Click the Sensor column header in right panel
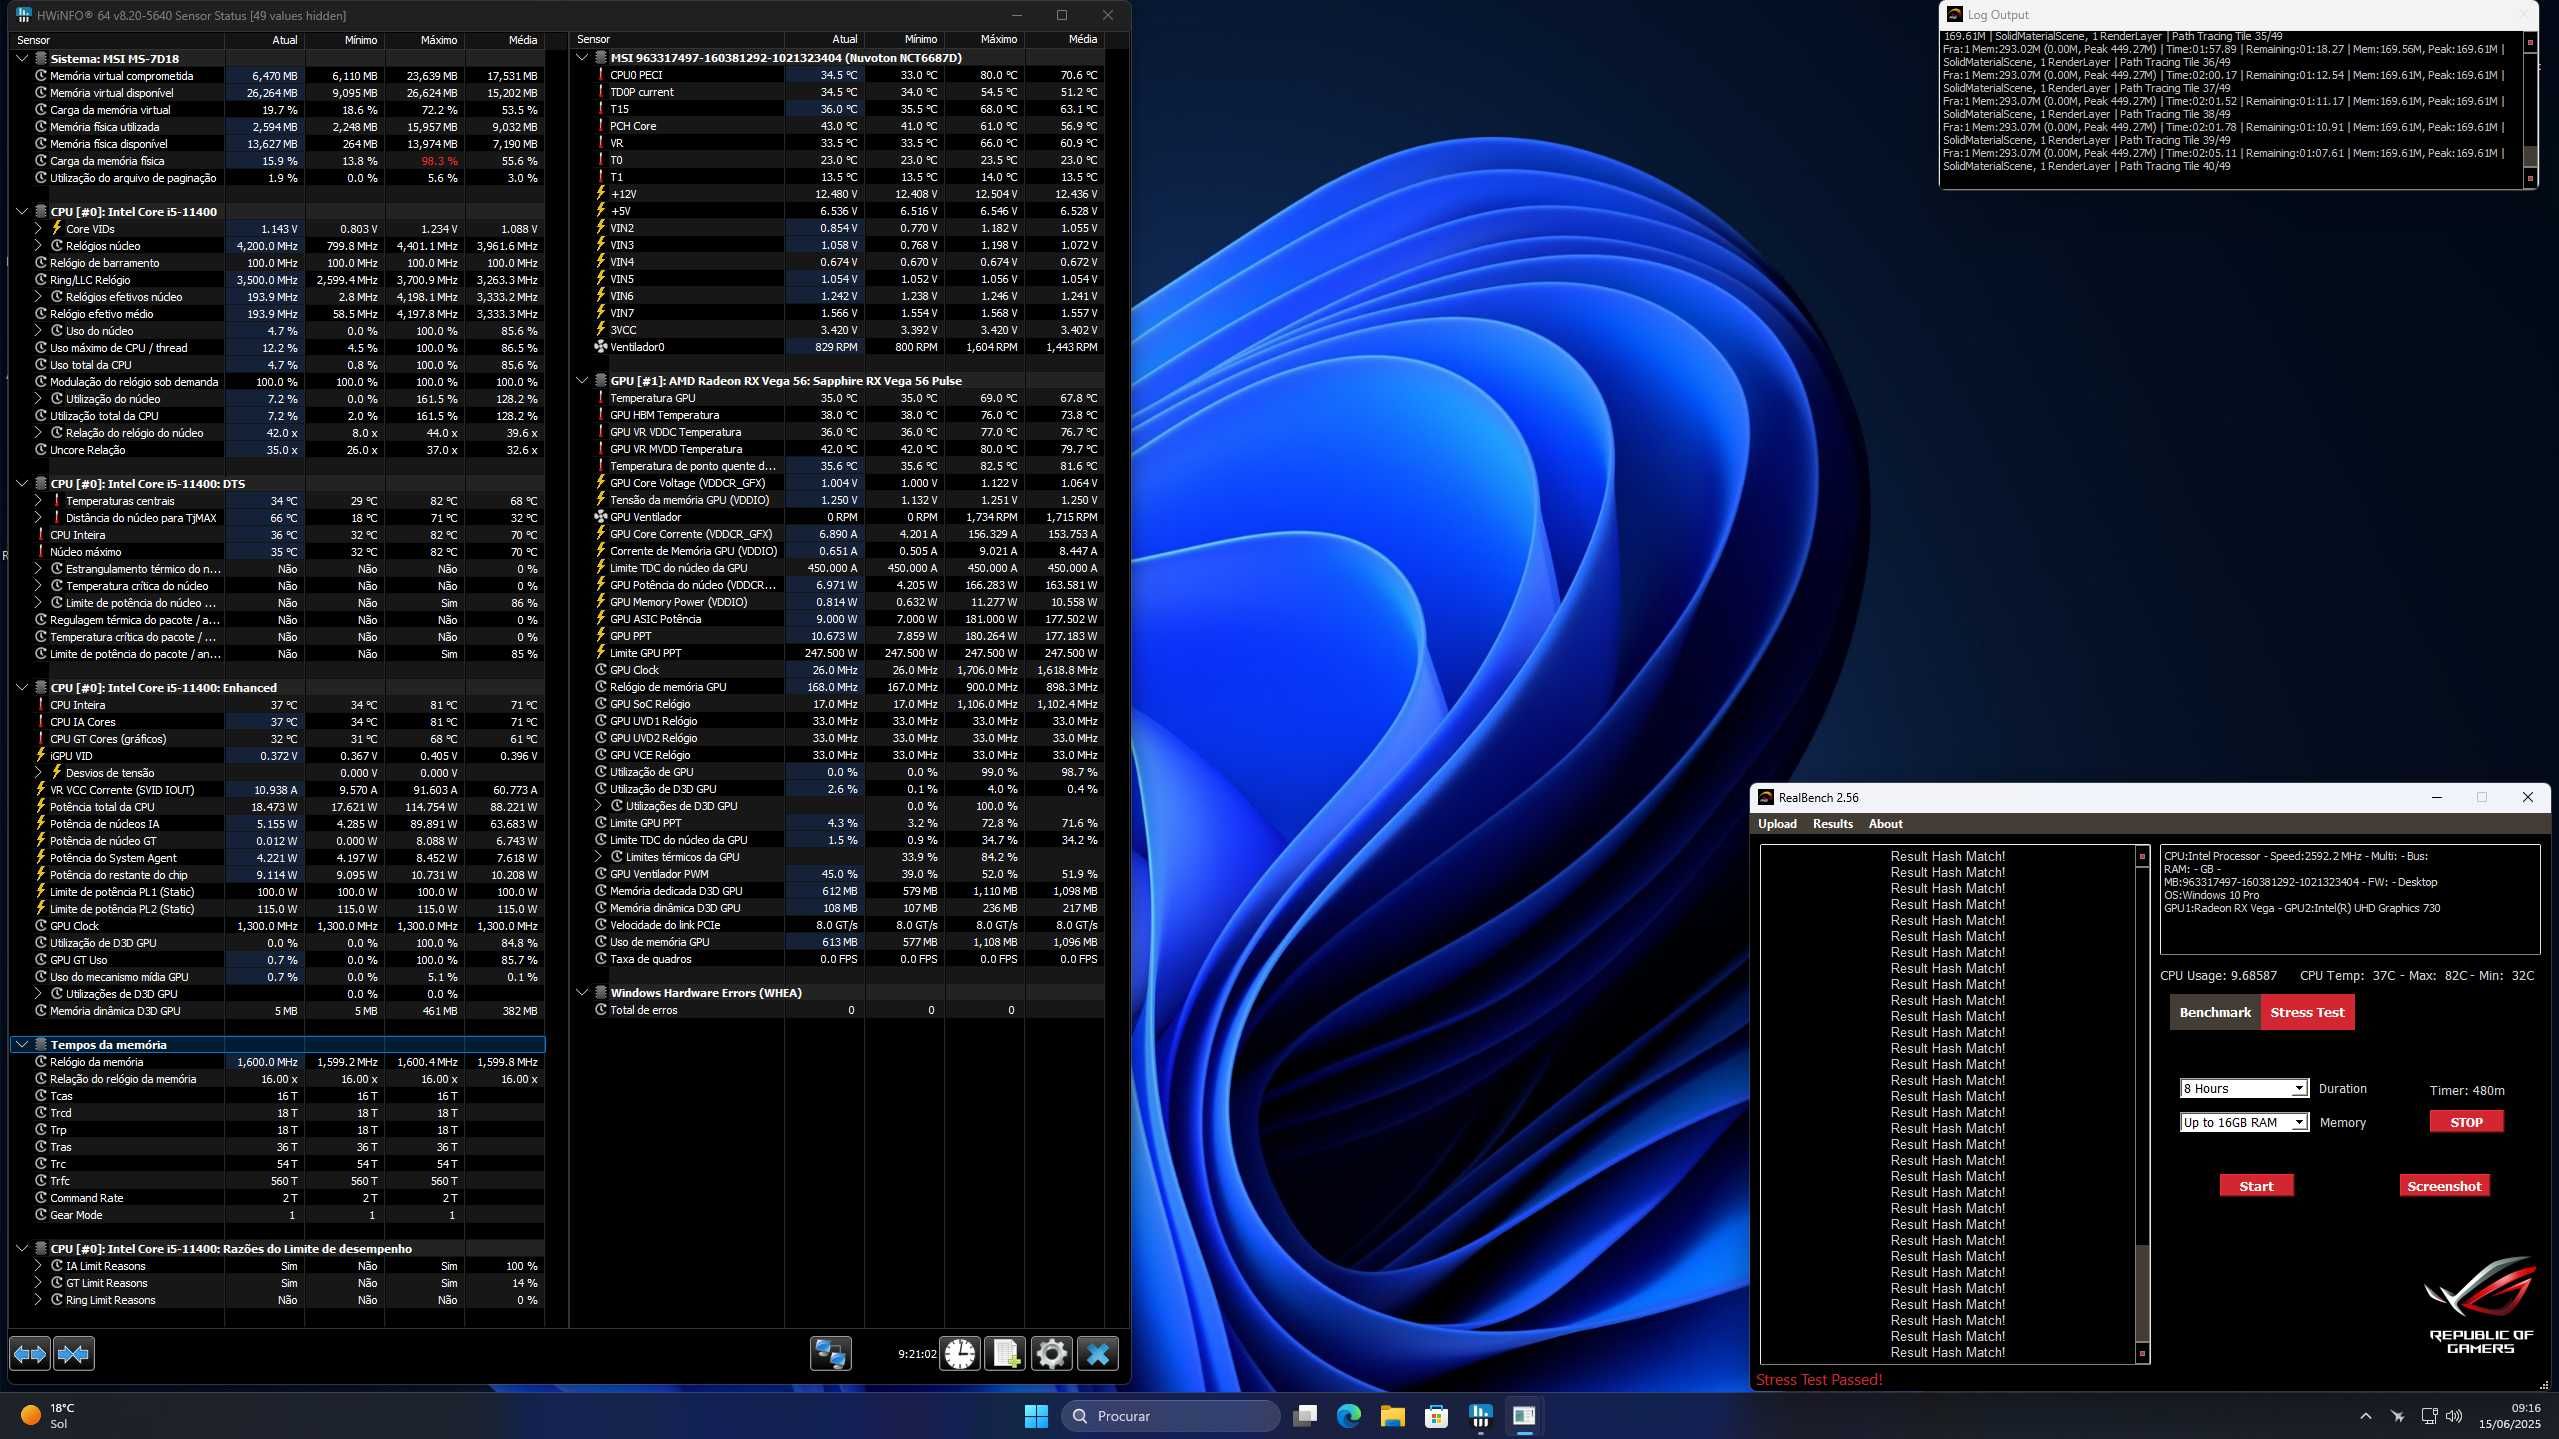2559x1439 pixels. (677, 39)
